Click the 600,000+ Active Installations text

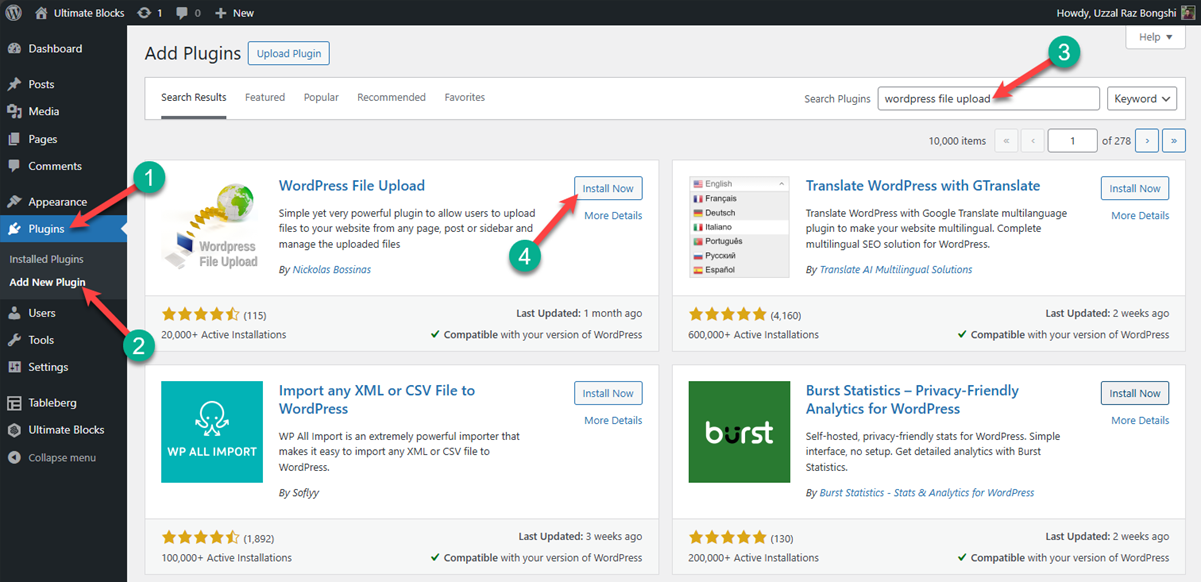pos(753,335)
